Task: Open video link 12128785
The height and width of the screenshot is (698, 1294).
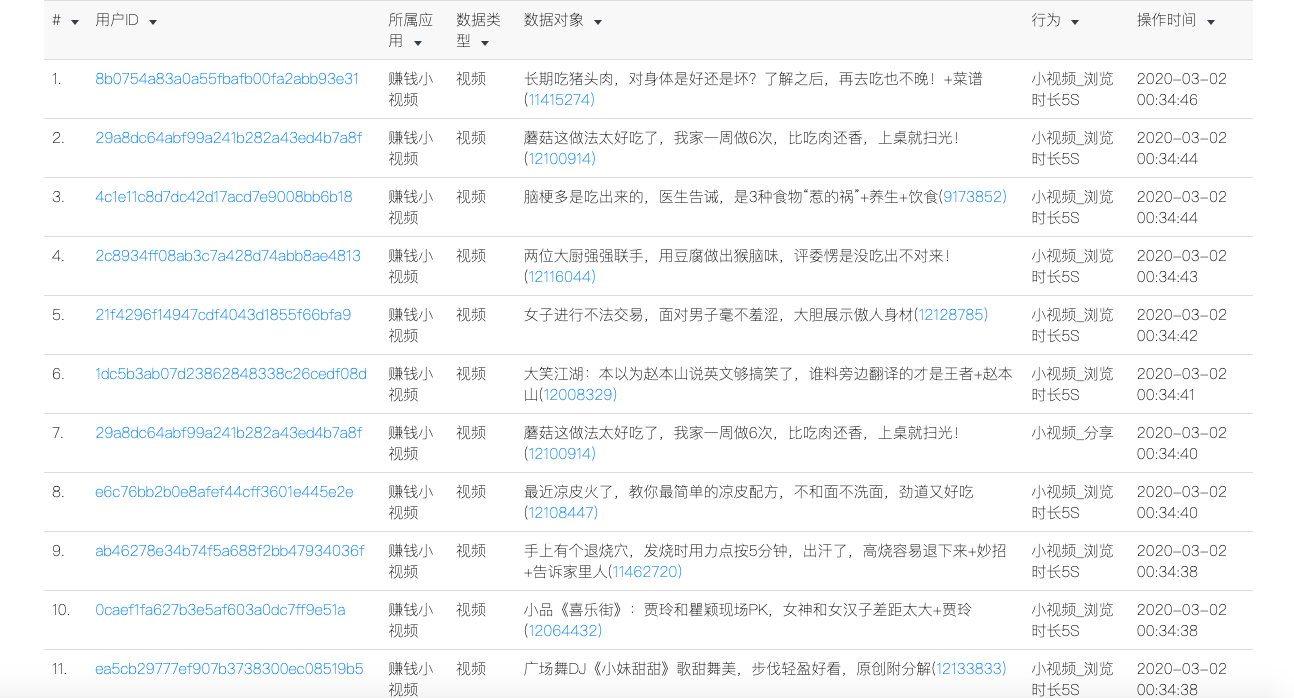Action: pyautogui.click(x=951, y=315)
